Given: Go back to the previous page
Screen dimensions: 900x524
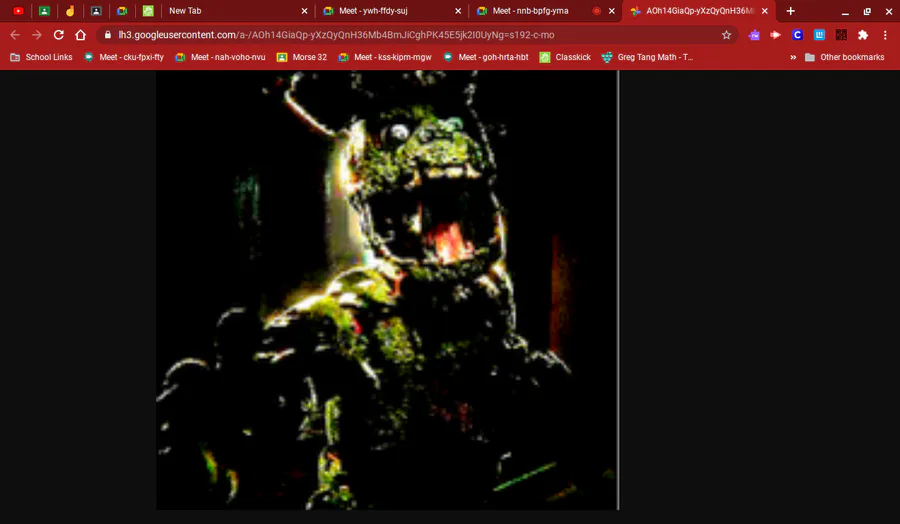Looking at the screenshot, I should [15, 35].
